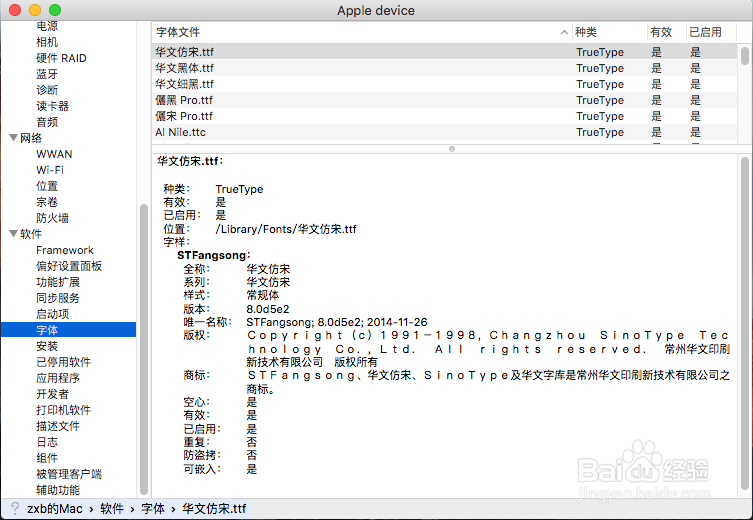Select Framework under 软件
Image resolution: width=753 pixels, height=520 pixels.
point(65,250)
